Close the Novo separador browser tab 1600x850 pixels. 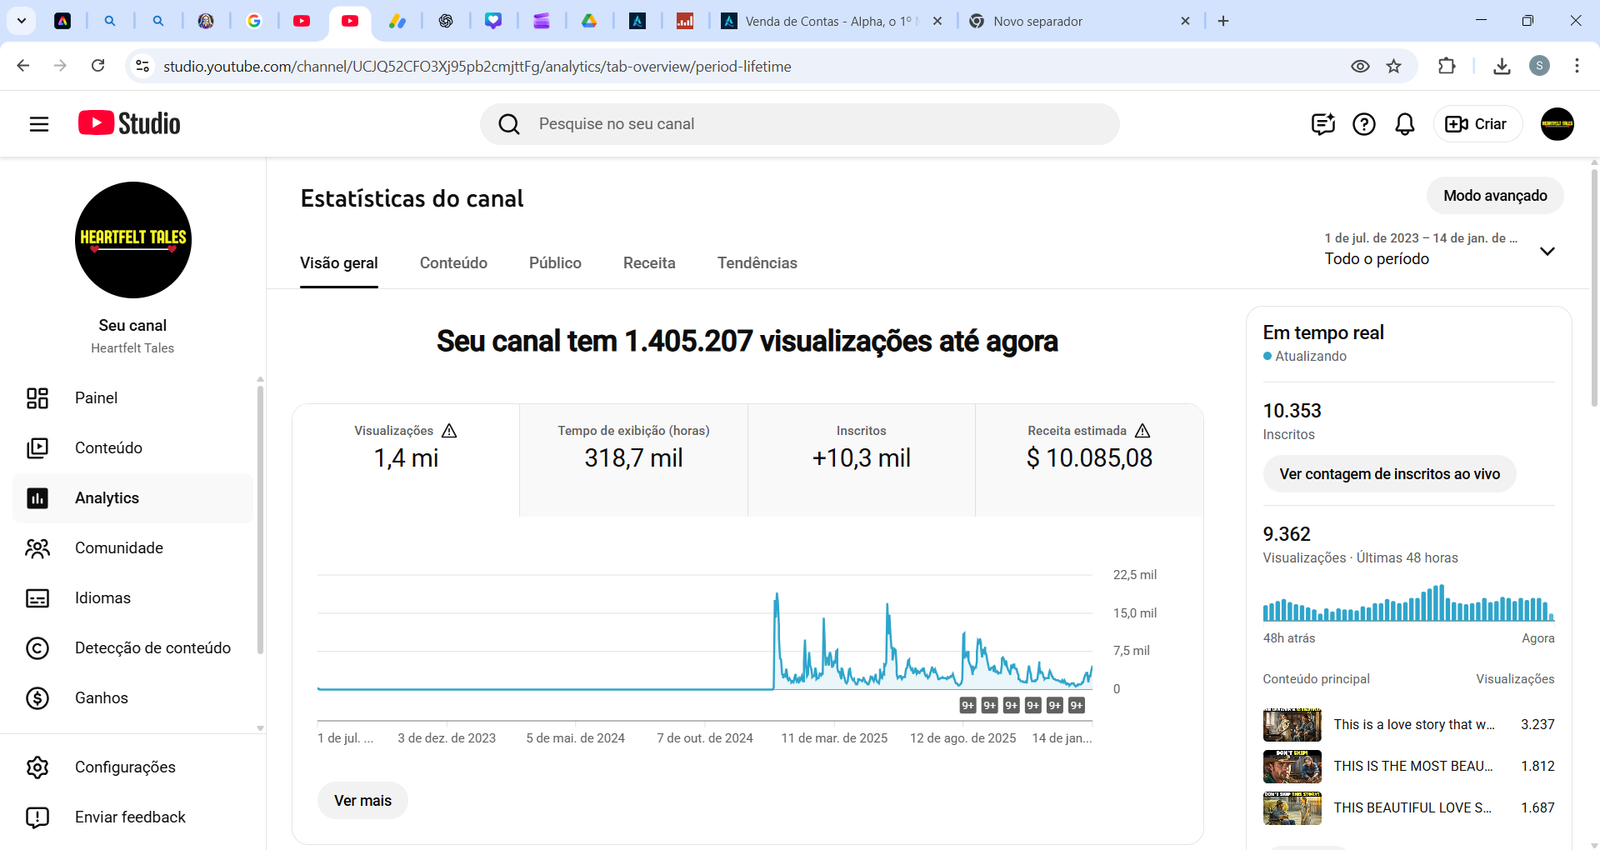coord(1185,21)
